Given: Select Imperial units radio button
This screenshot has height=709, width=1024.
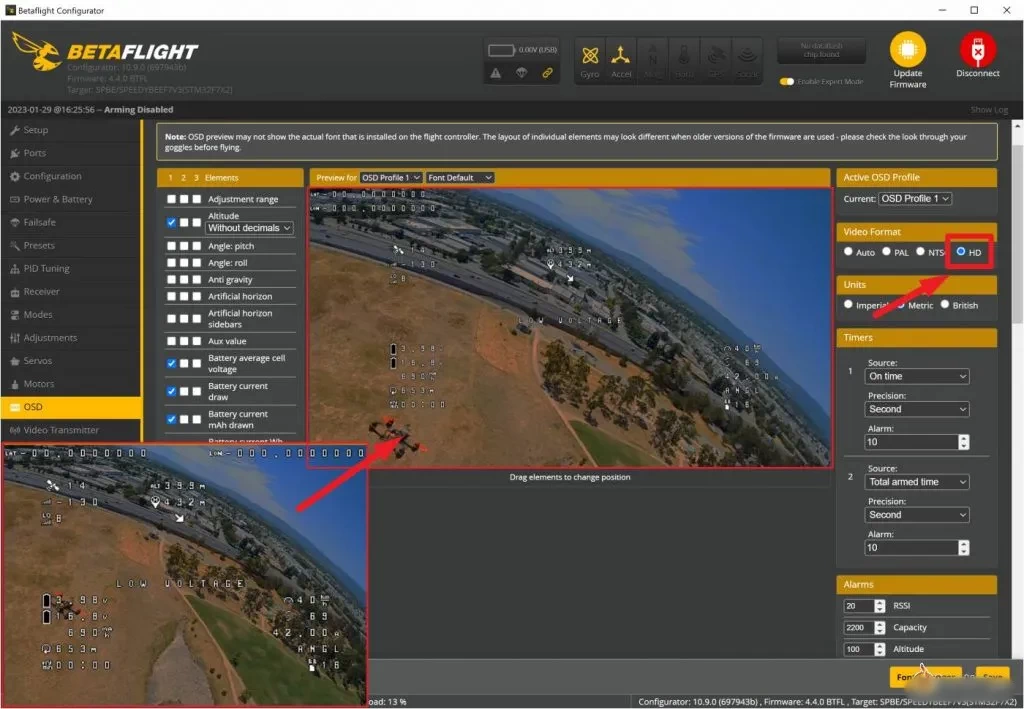Looking at the screenshot, I should pos(848,304).
